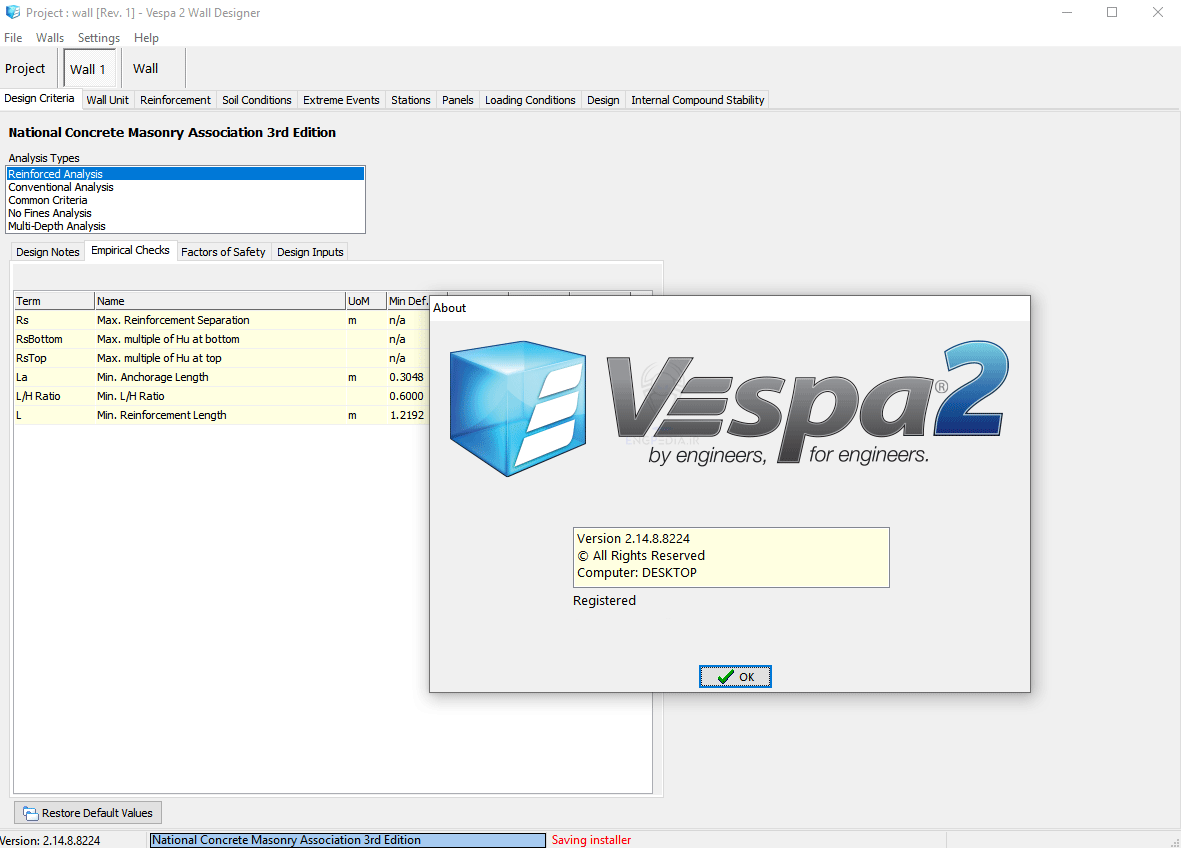Viewport: 1181px width, 848px height.
Task: Select the La row term cell
Action: pos(54,377)
